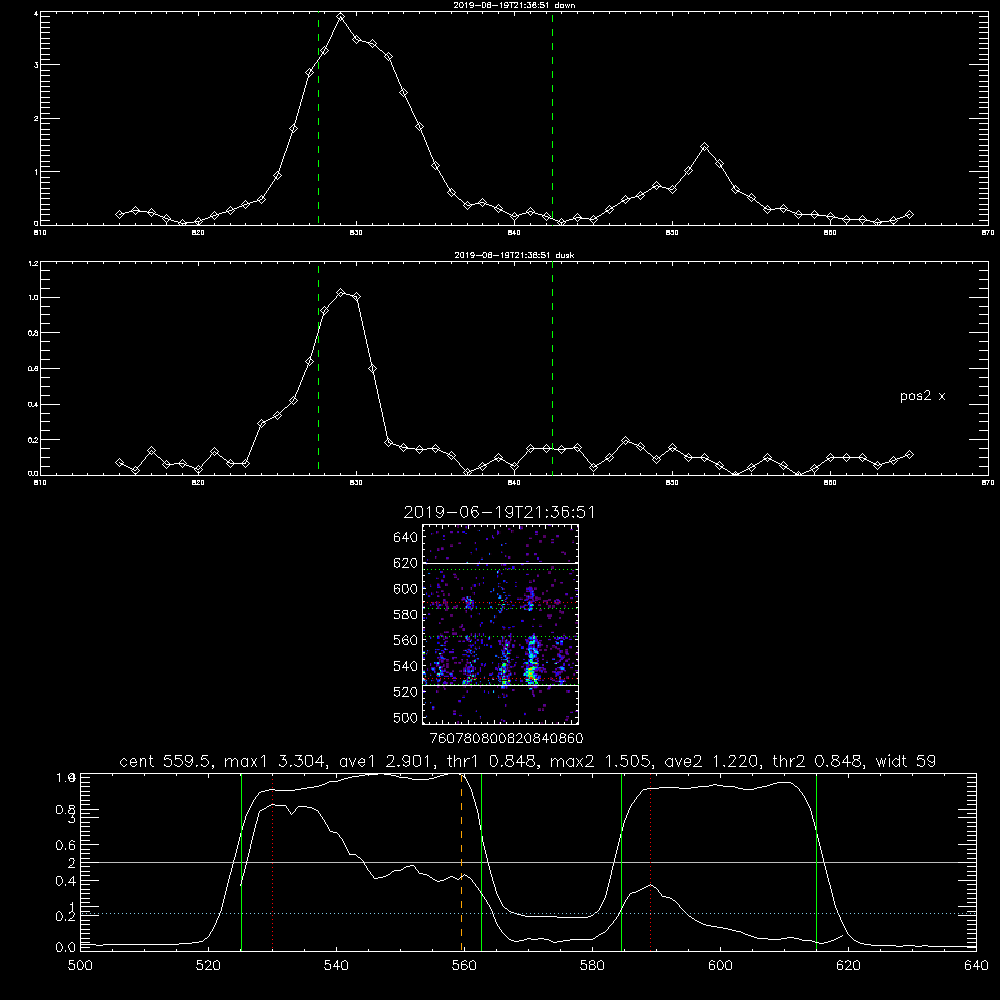Viewport: 1000px width, 1000px height.
Task: Click heatmap y-axis label '620'
Action: coord(406,563)
